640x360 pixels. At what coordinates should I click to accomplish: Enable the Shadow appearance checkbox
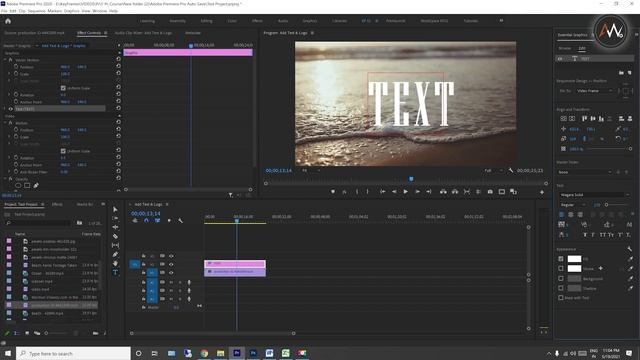[x=561, y=288]
